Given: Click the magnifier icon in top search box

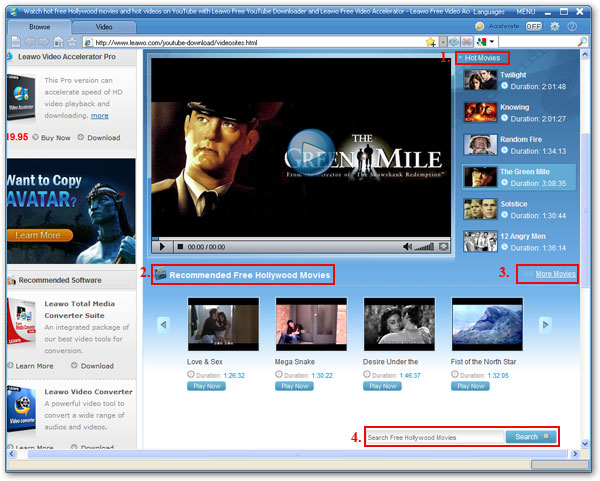Looking at the screenshot, I should click(582, 42).
